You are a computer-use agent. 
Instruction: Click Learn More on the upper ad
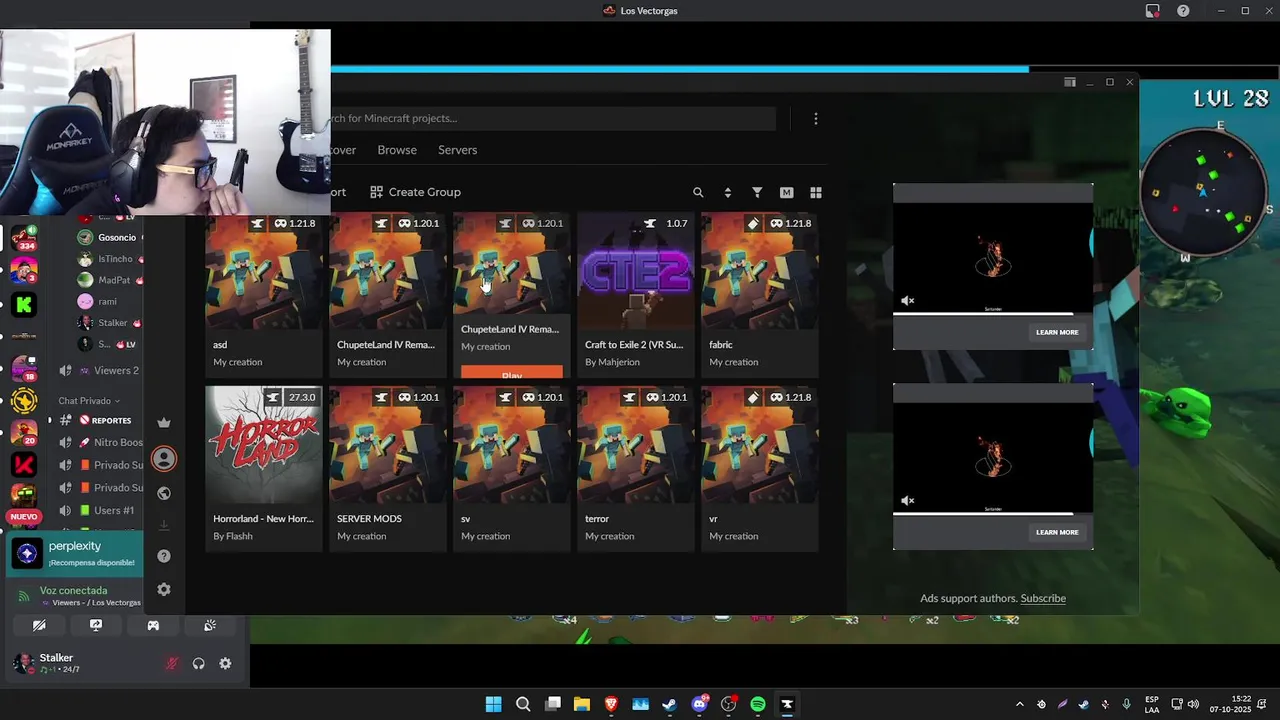click(x=1057, y=332)
